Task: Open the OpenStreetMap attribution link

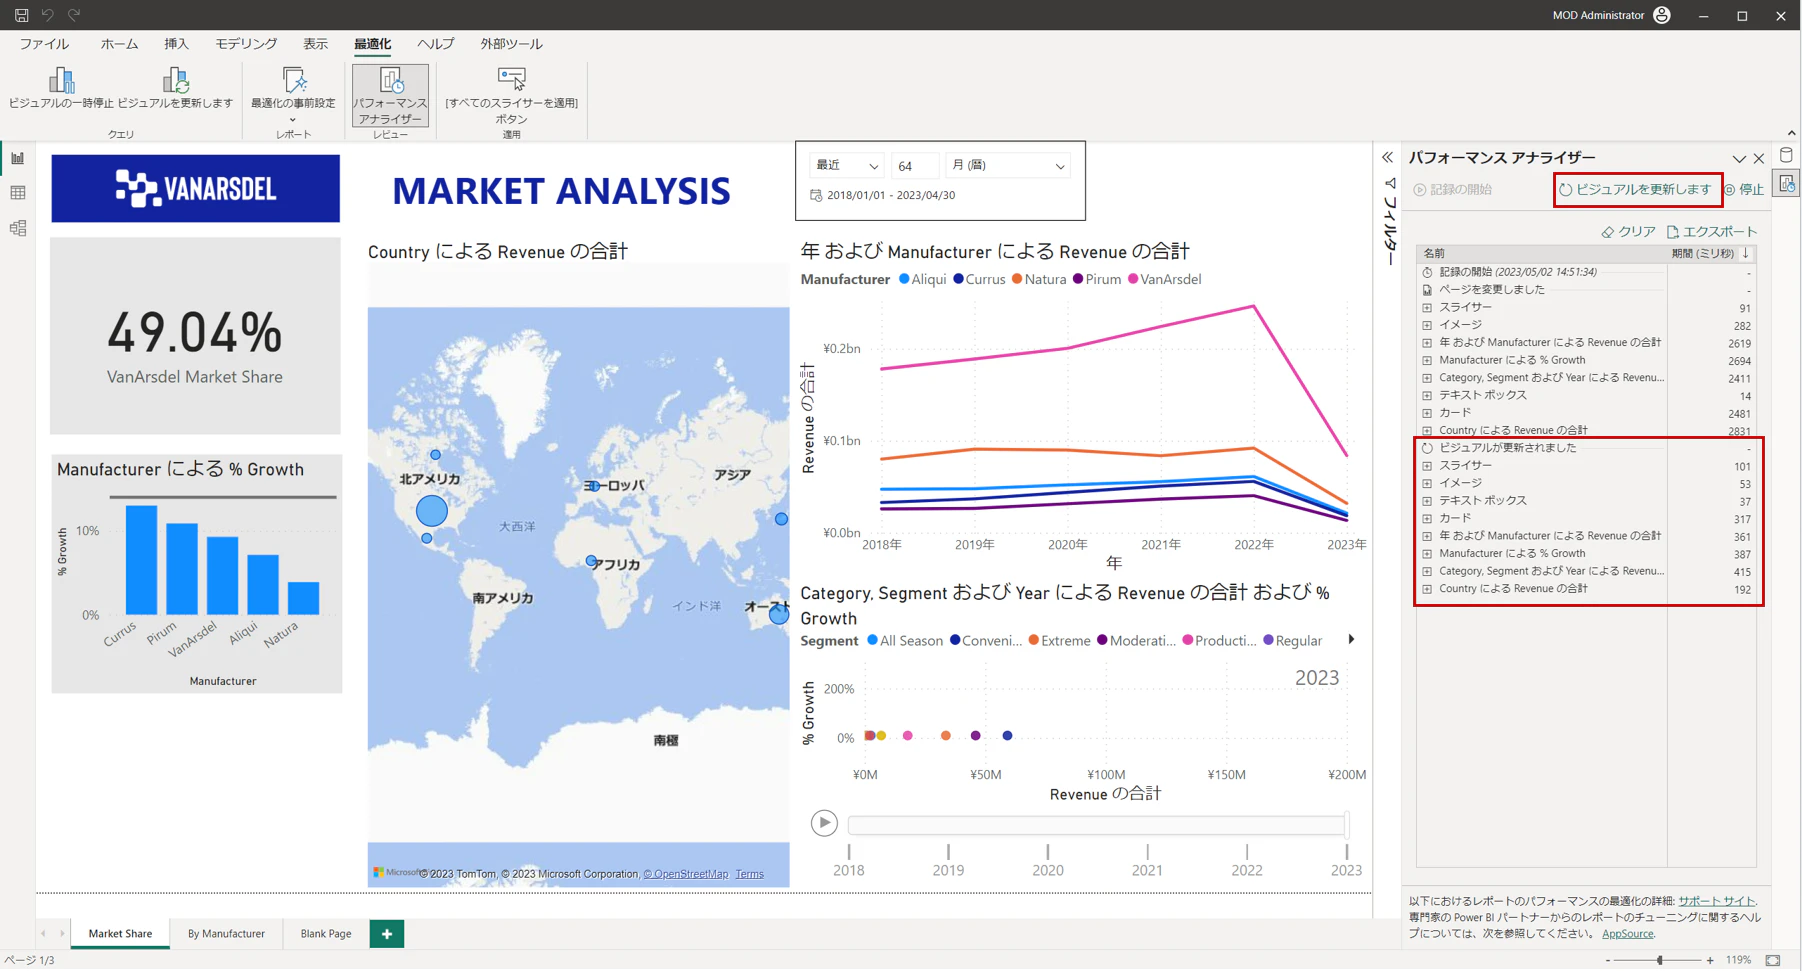Action: point(685,874)
